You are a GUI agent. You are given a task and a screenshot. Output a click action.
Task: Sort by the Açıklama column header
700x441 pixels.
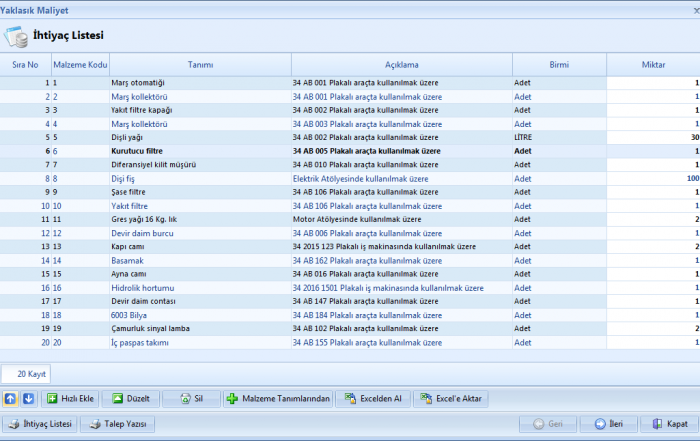click(x=400, y=64)
